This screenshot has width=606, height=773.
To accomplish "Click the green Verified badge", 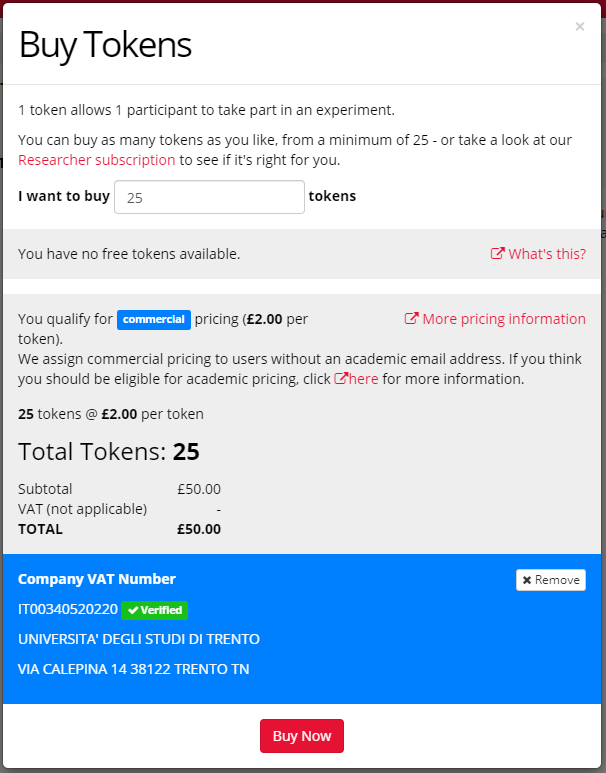I will (154, 610).
